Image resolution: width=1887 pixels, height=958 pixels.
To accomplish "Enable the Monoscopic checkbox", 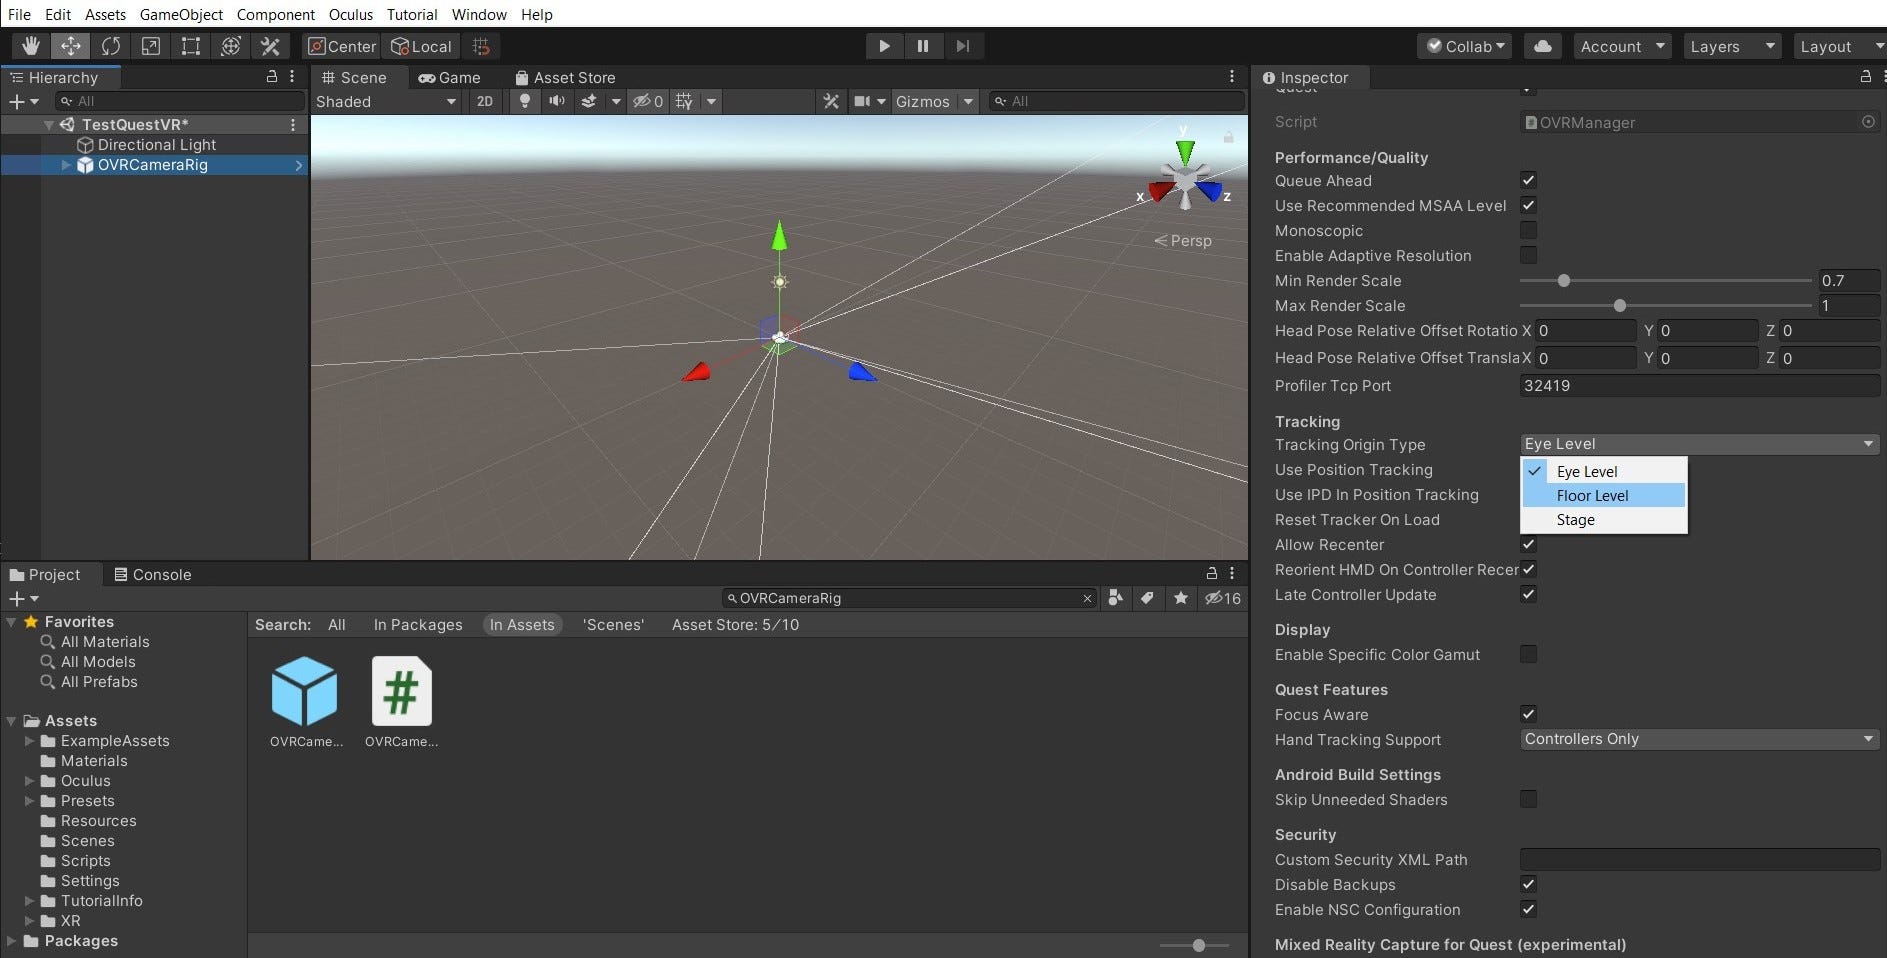I will tap(1528, 230).
